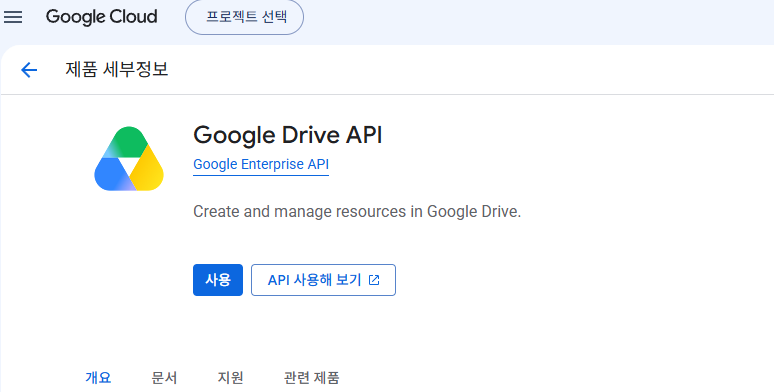
Task: Go to the 관련 제품 tab
Action: [311, 378]
